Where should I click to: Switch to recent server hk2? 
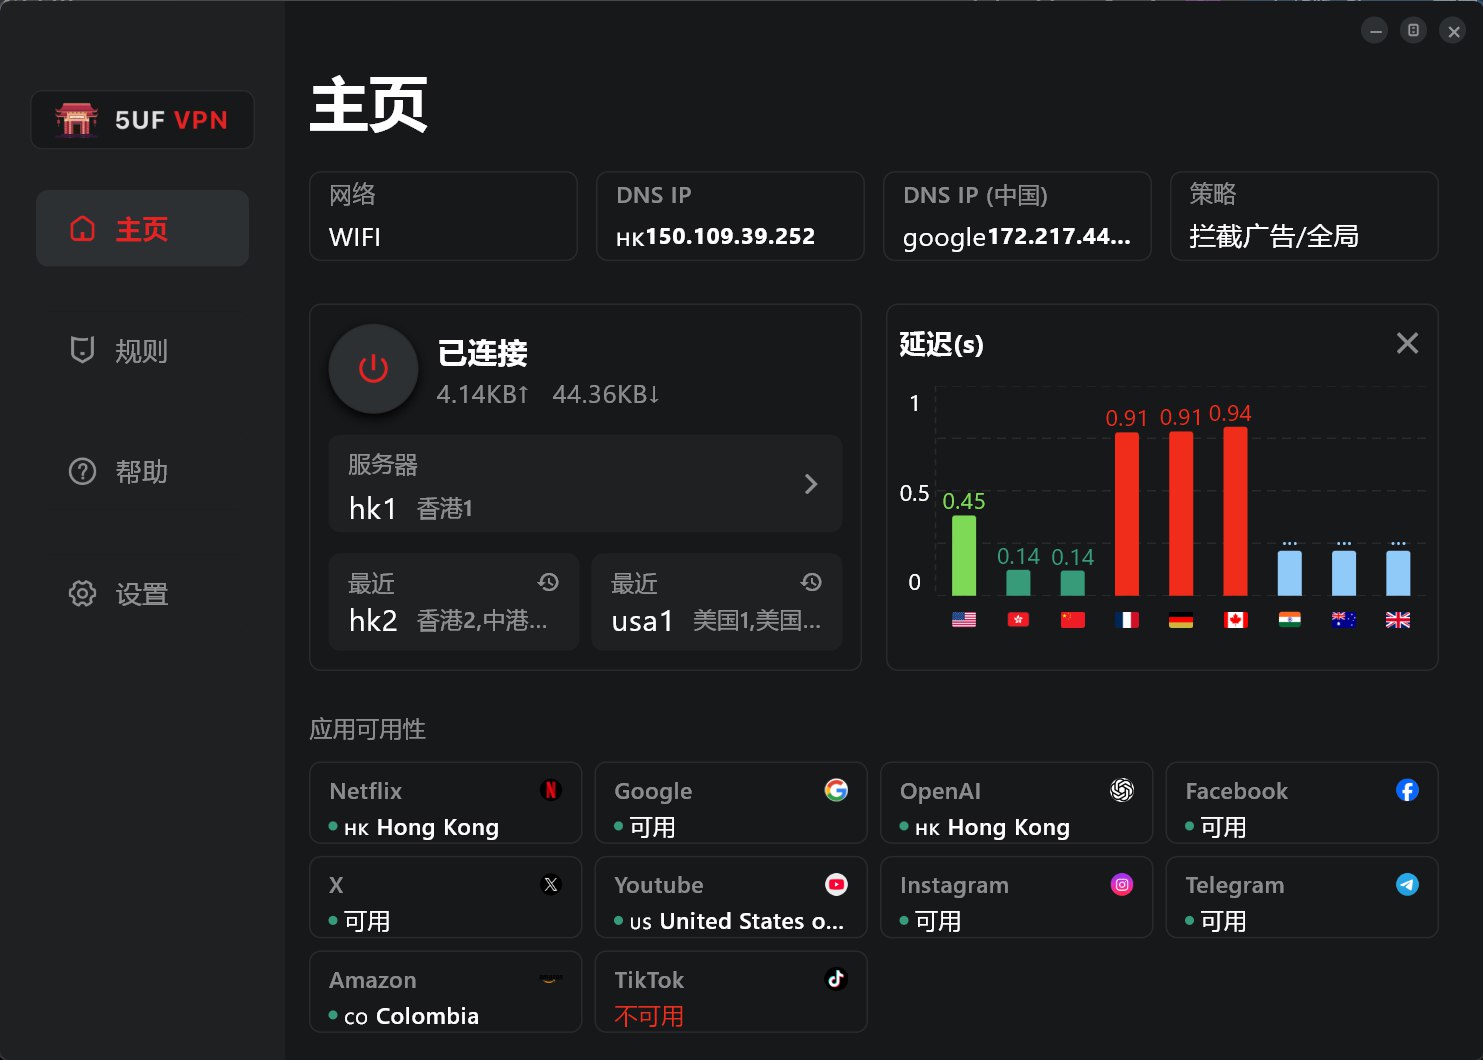(454, 603)
